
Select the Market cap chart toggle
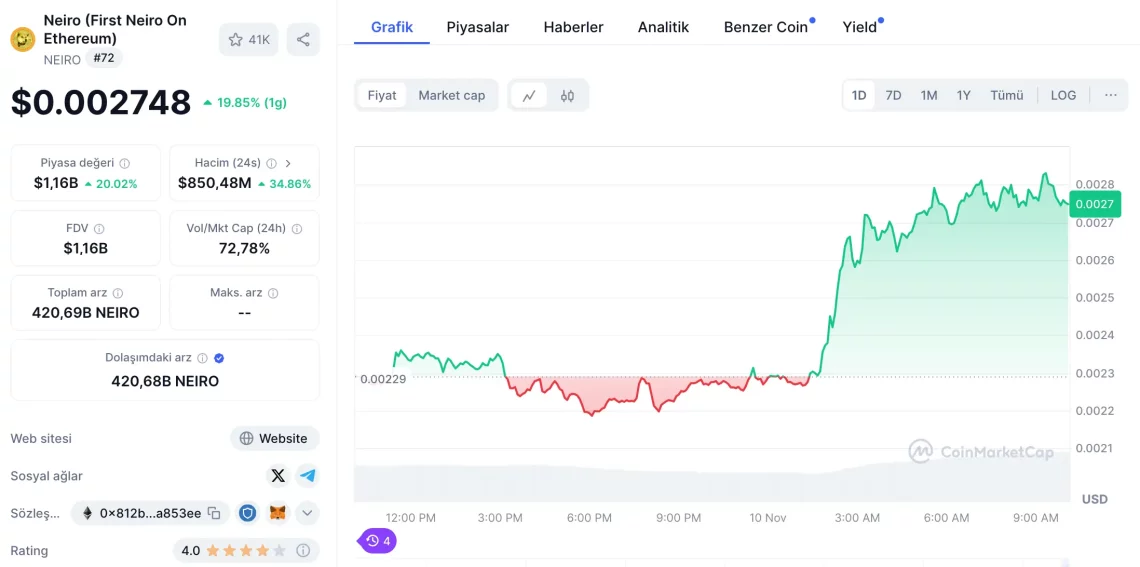[x=451, y=95]
